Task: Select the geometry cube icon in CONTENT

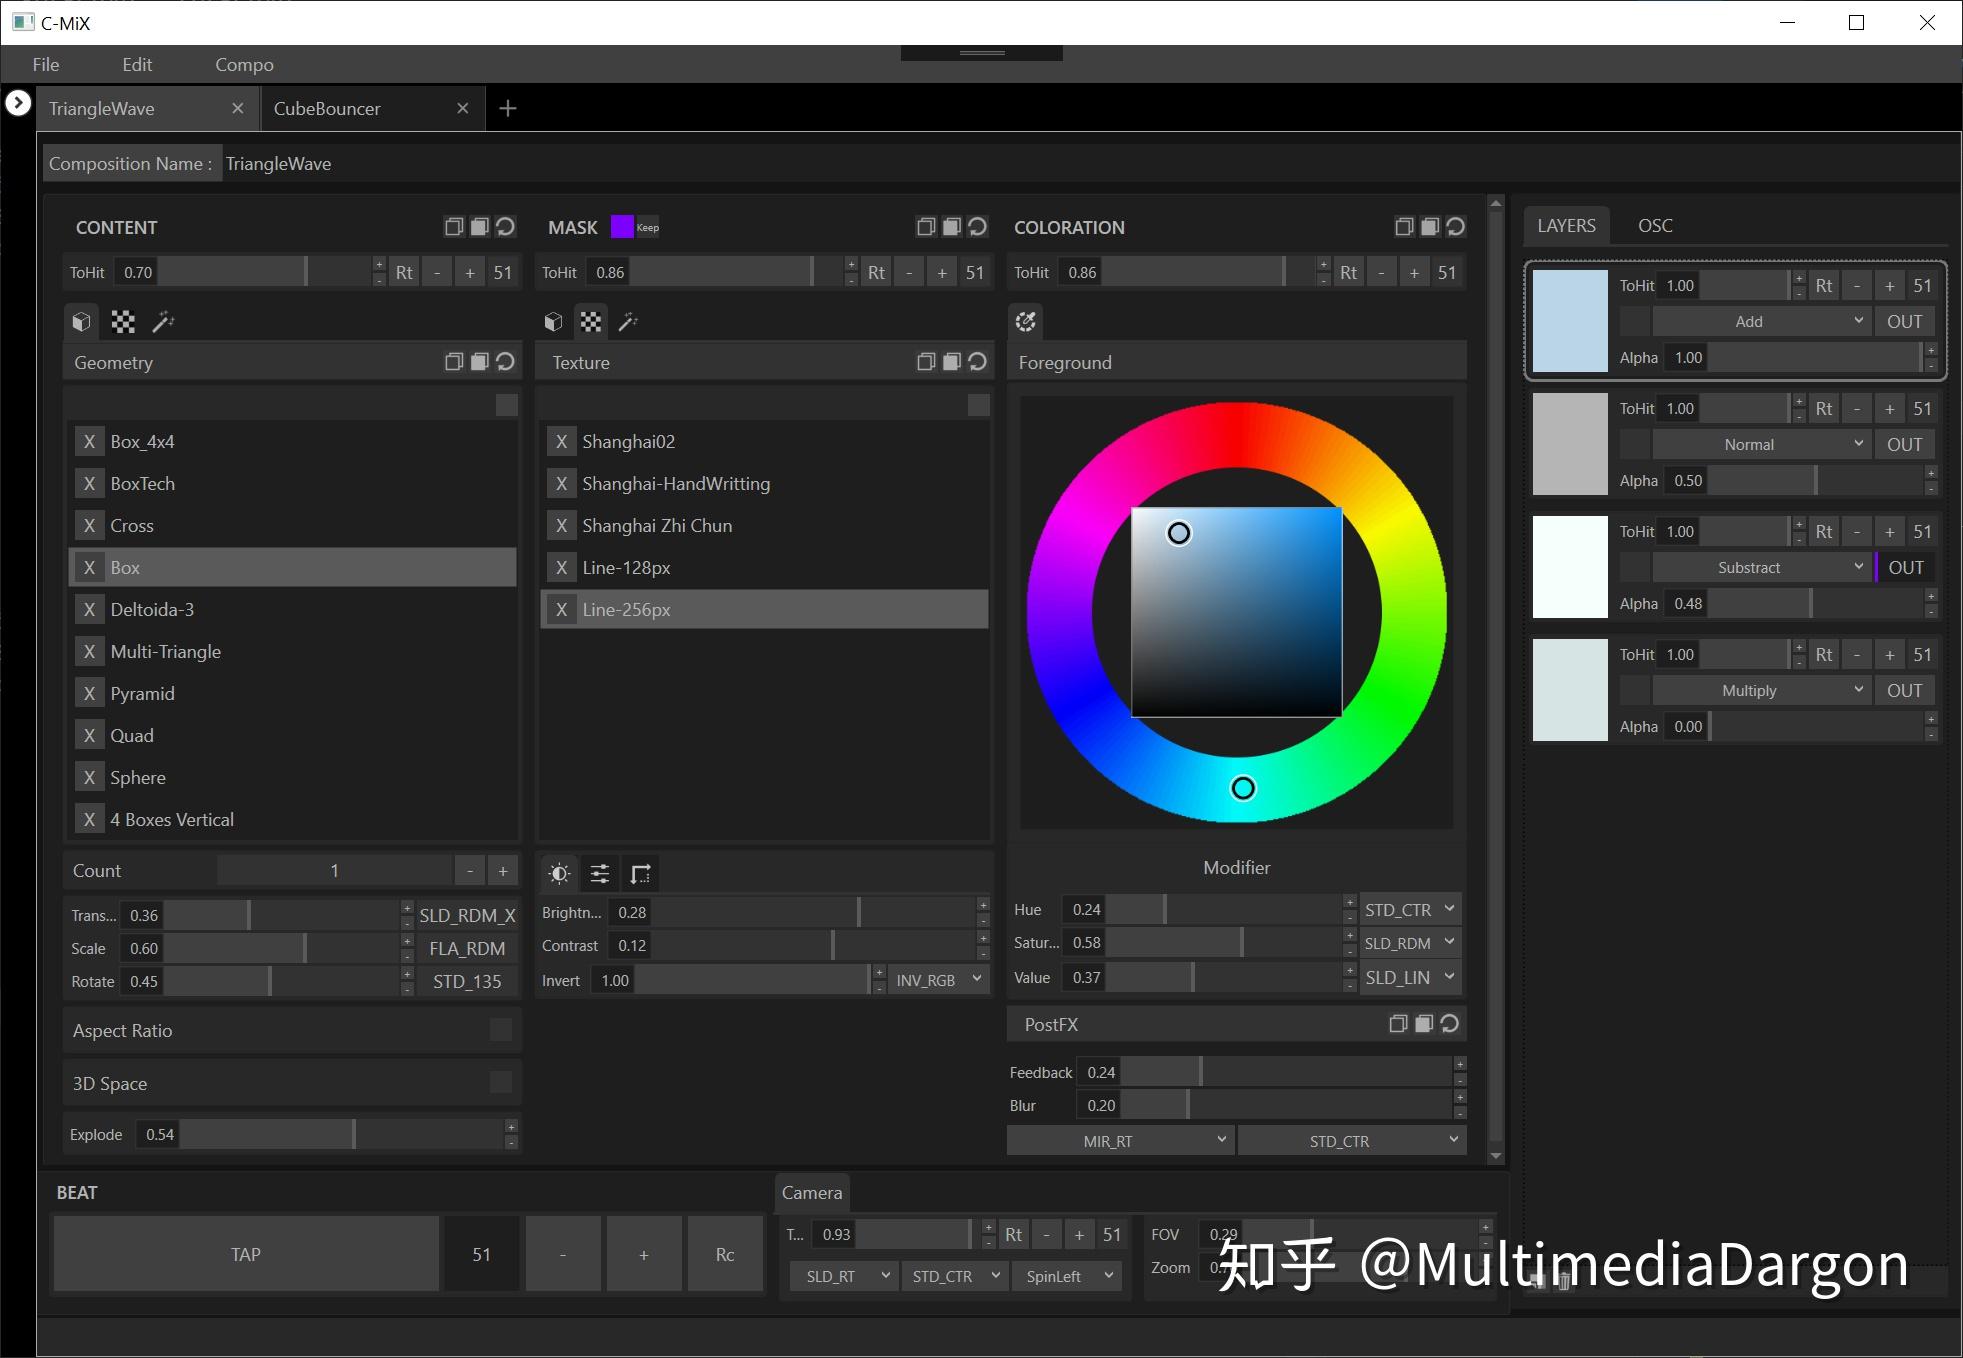Action: [x=80, y=321]
